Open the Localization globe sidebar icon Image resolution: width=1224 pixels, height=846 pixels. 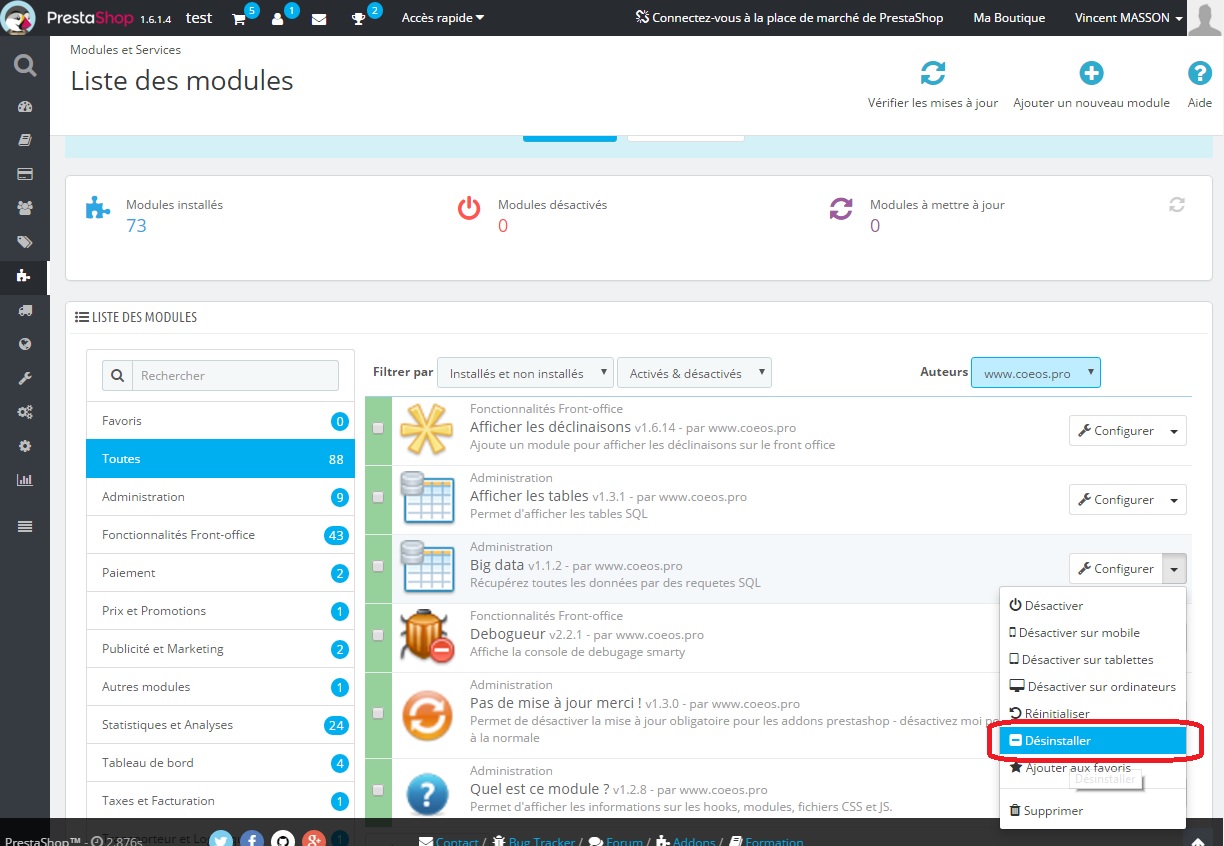(25, 344)
